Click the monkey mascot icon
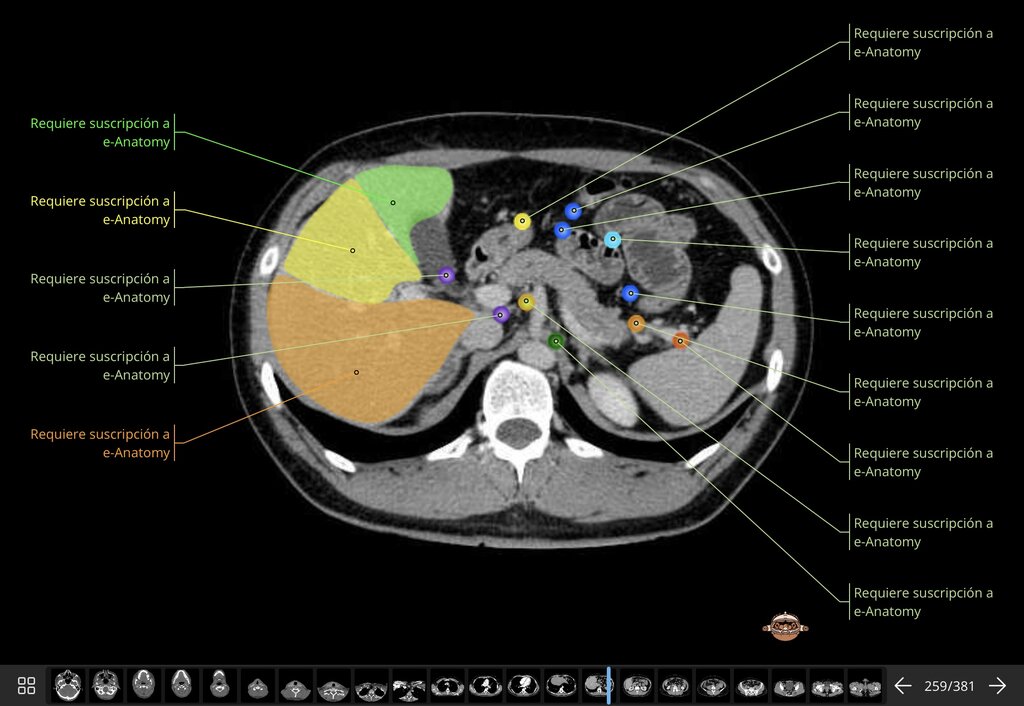1024x706 pixels. [x=785, y=626]
